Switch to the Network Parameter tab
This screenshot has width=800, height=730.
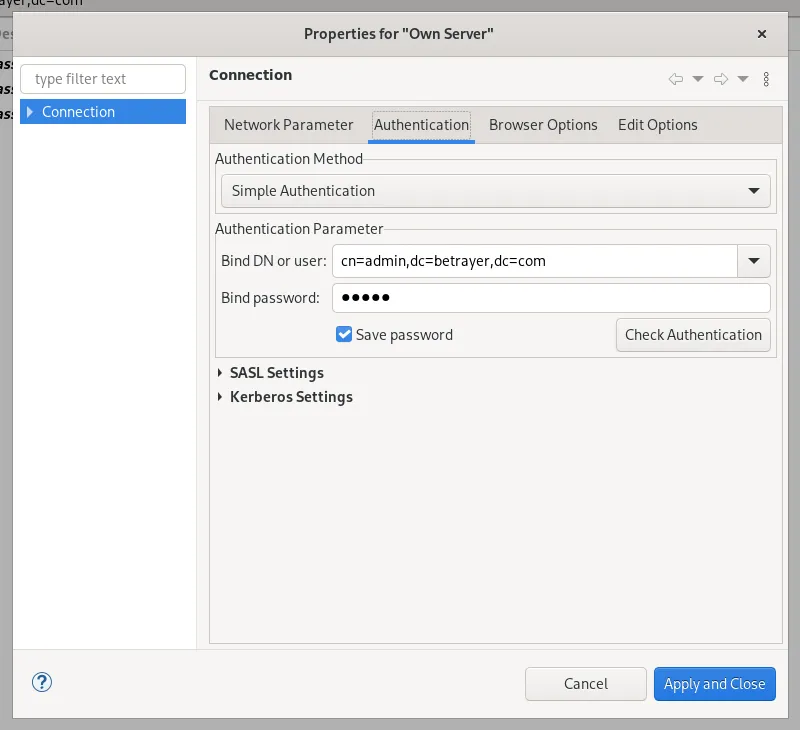click(x=287, y=125)
